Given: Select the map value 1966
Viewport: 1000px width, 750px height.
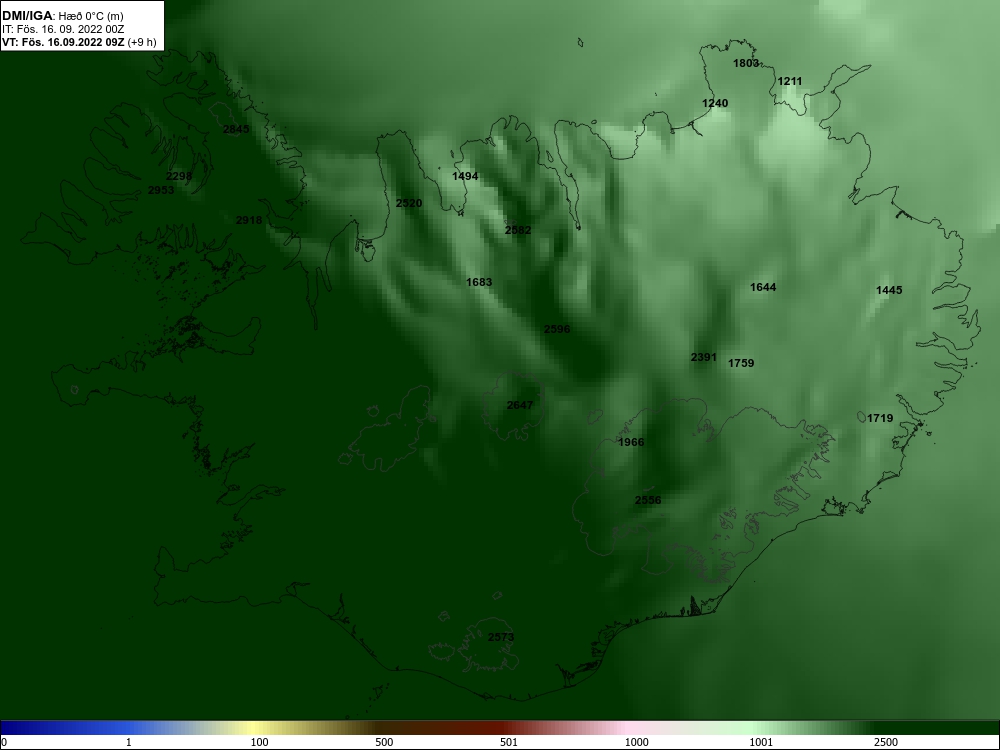Looking at the screenshot, I should (x=631, y=443).
